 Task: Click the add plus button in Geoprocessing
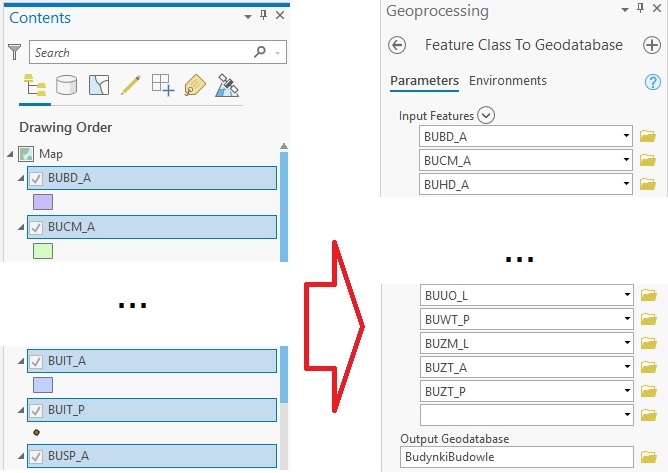pos(651,45)
